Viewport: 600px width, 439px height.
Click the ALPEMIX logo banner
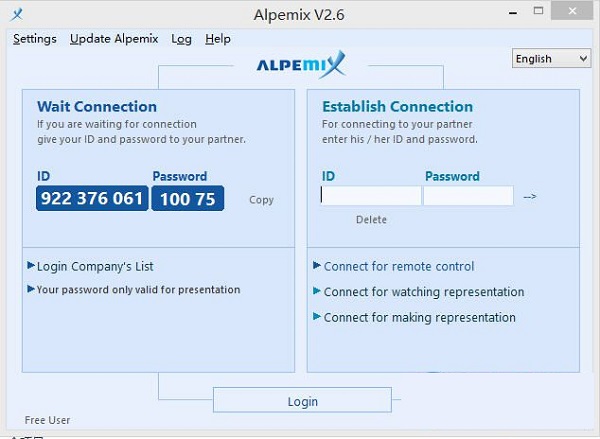click(x=302, y=65)
